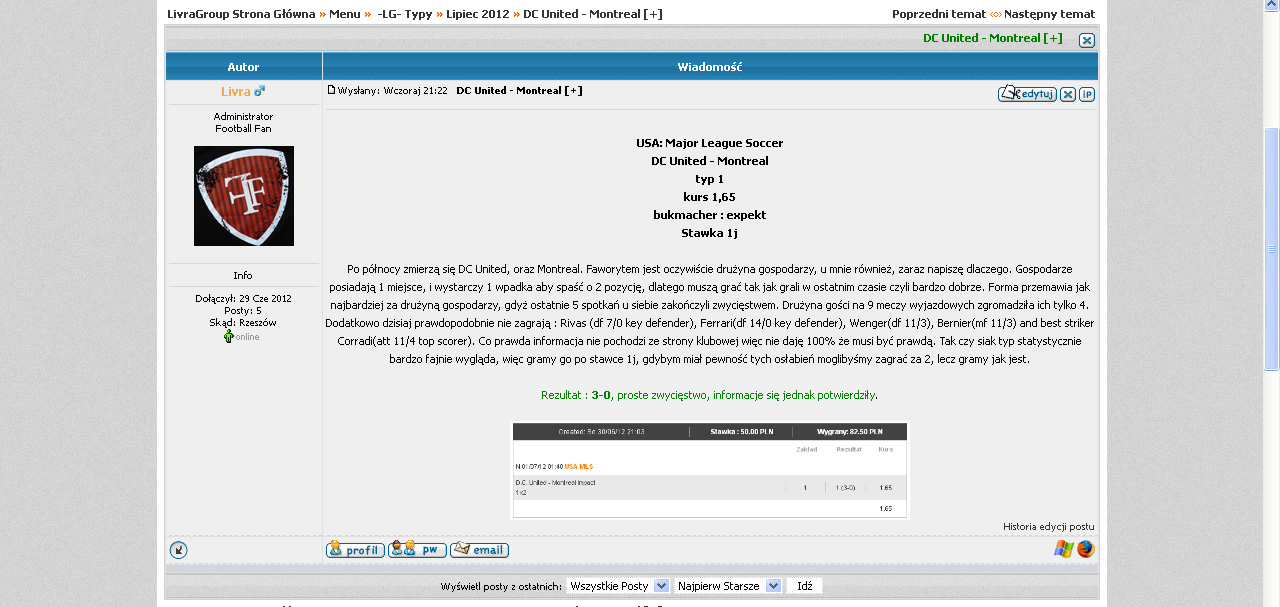This screenshot has height=607, width=1280.
Task: Click the DC United - Montreal [+] breadcrumb link
Action: [x=592, y=14]
